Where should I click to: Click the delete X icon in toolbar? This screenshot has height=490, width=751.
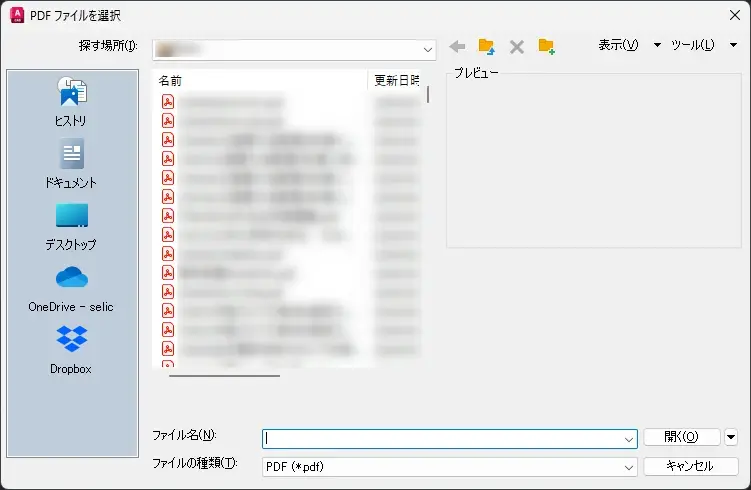517,46
